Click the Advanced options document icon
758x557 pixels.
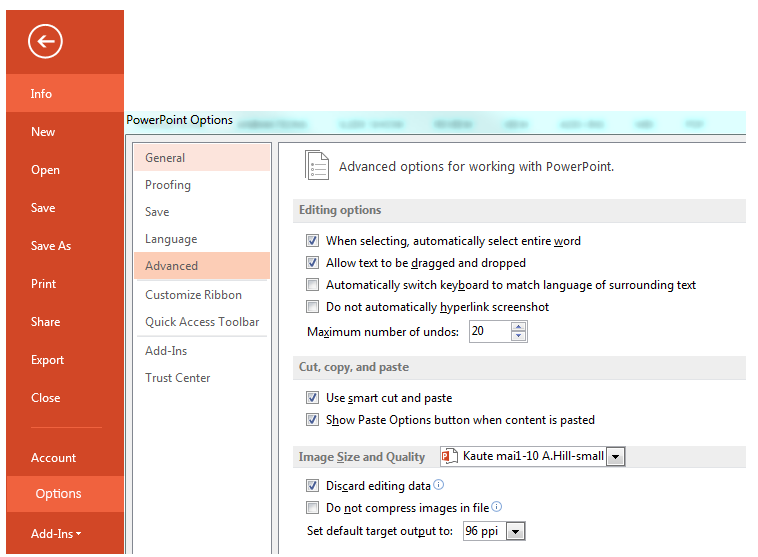pos(317,165)
